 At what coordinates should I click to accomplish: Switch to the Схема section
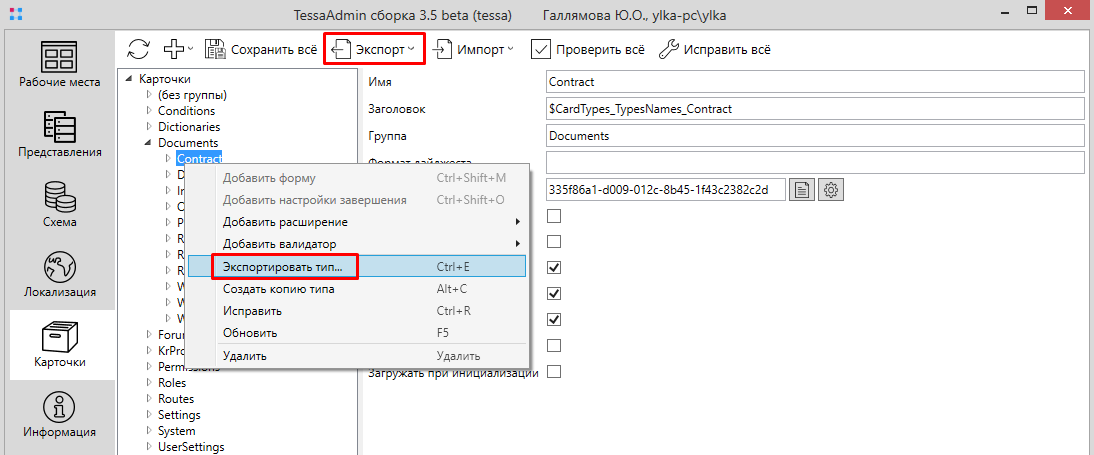point(60,205)
